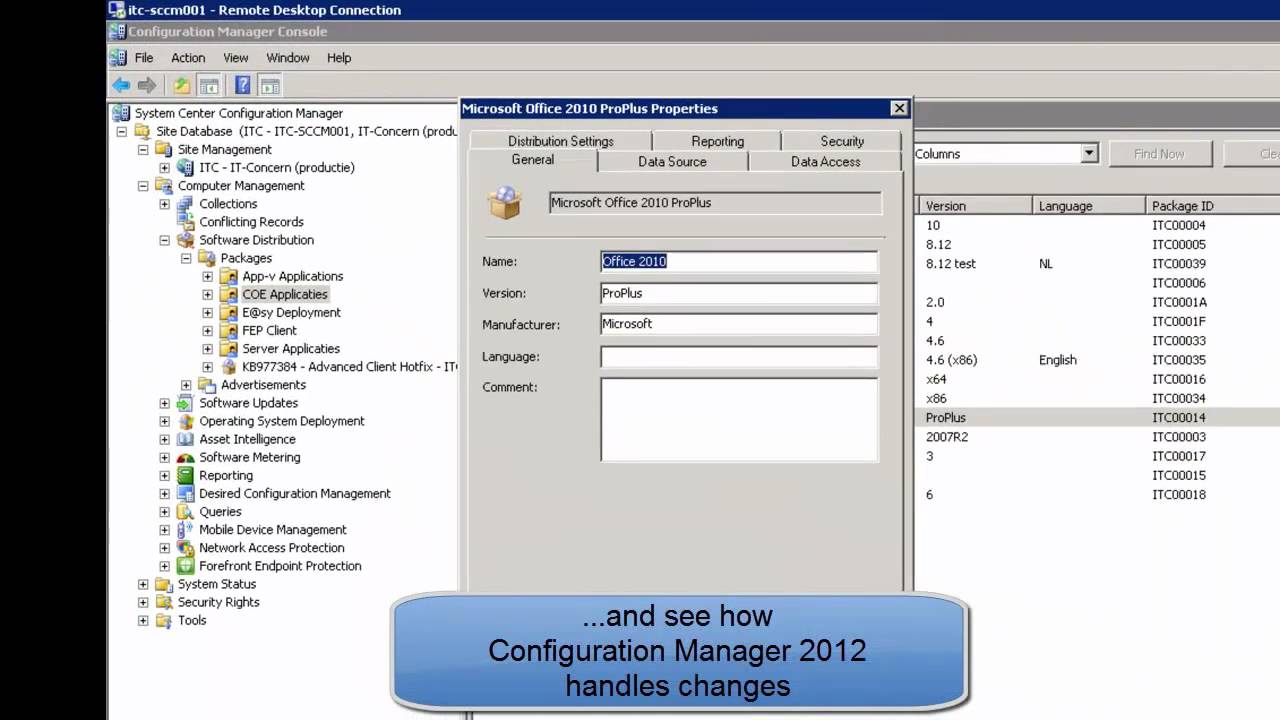The image size is (1280, 720).
Task: Click the Software Updates icon
Action: [x=185, y=403]
